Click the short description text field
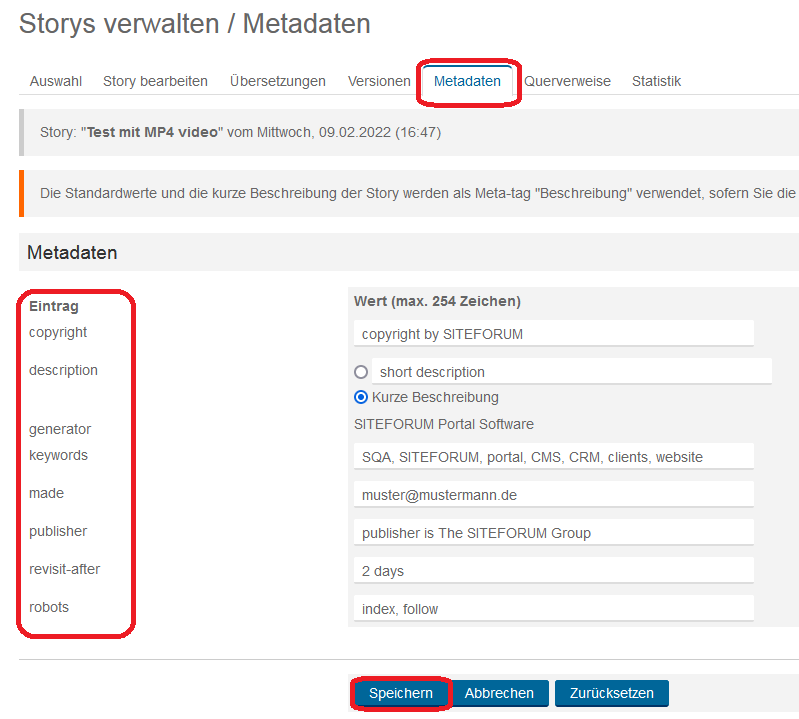This screenshot has width=799, height=719. coord(571,372)
